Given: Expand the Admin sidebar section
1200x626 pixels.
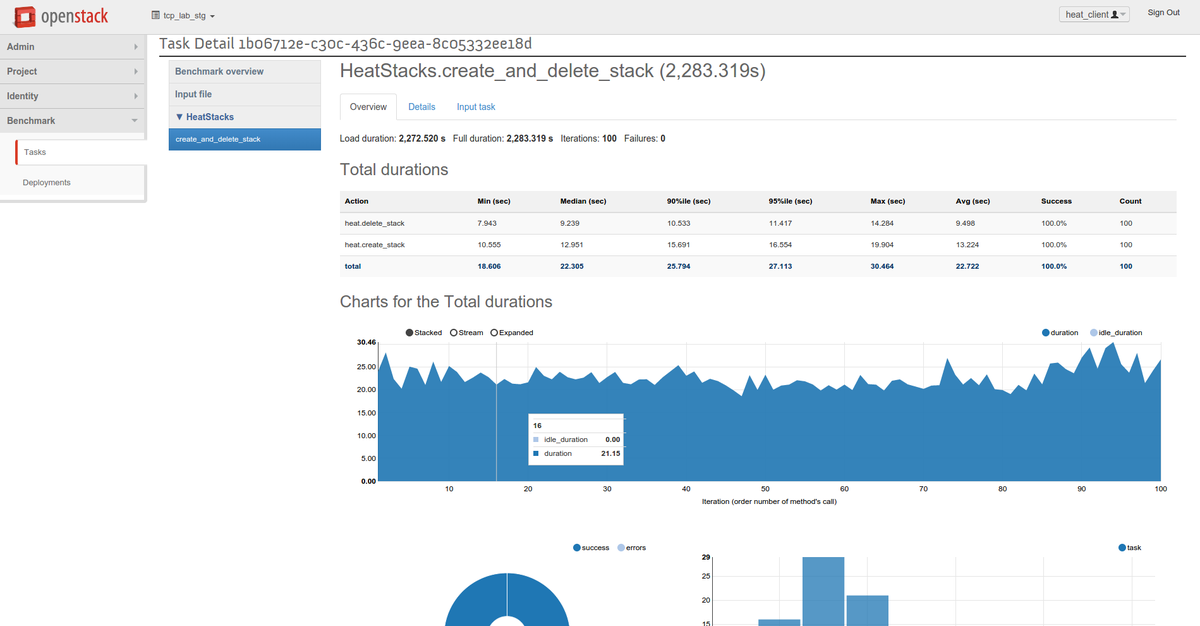Looking at the screenshot, I should pos(73,47).
